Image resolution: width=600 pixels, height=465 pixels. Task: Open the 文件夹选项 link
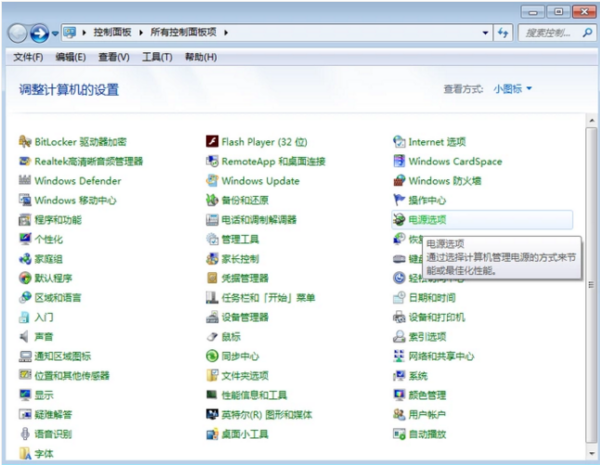tap(245, 376)
